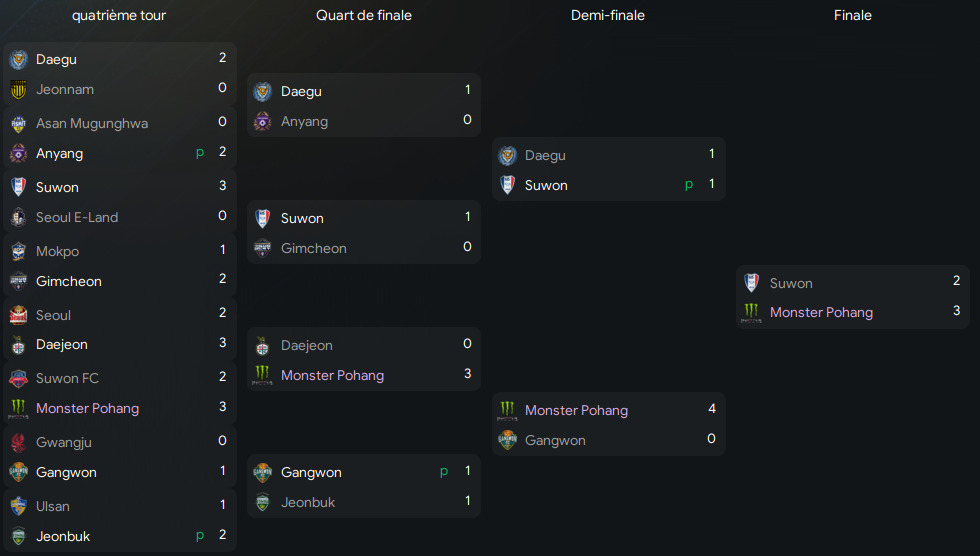The width and height of the screenshot is (980, 556).
Task: Click Mokpo team badge
Action: (x=18, y=251)
